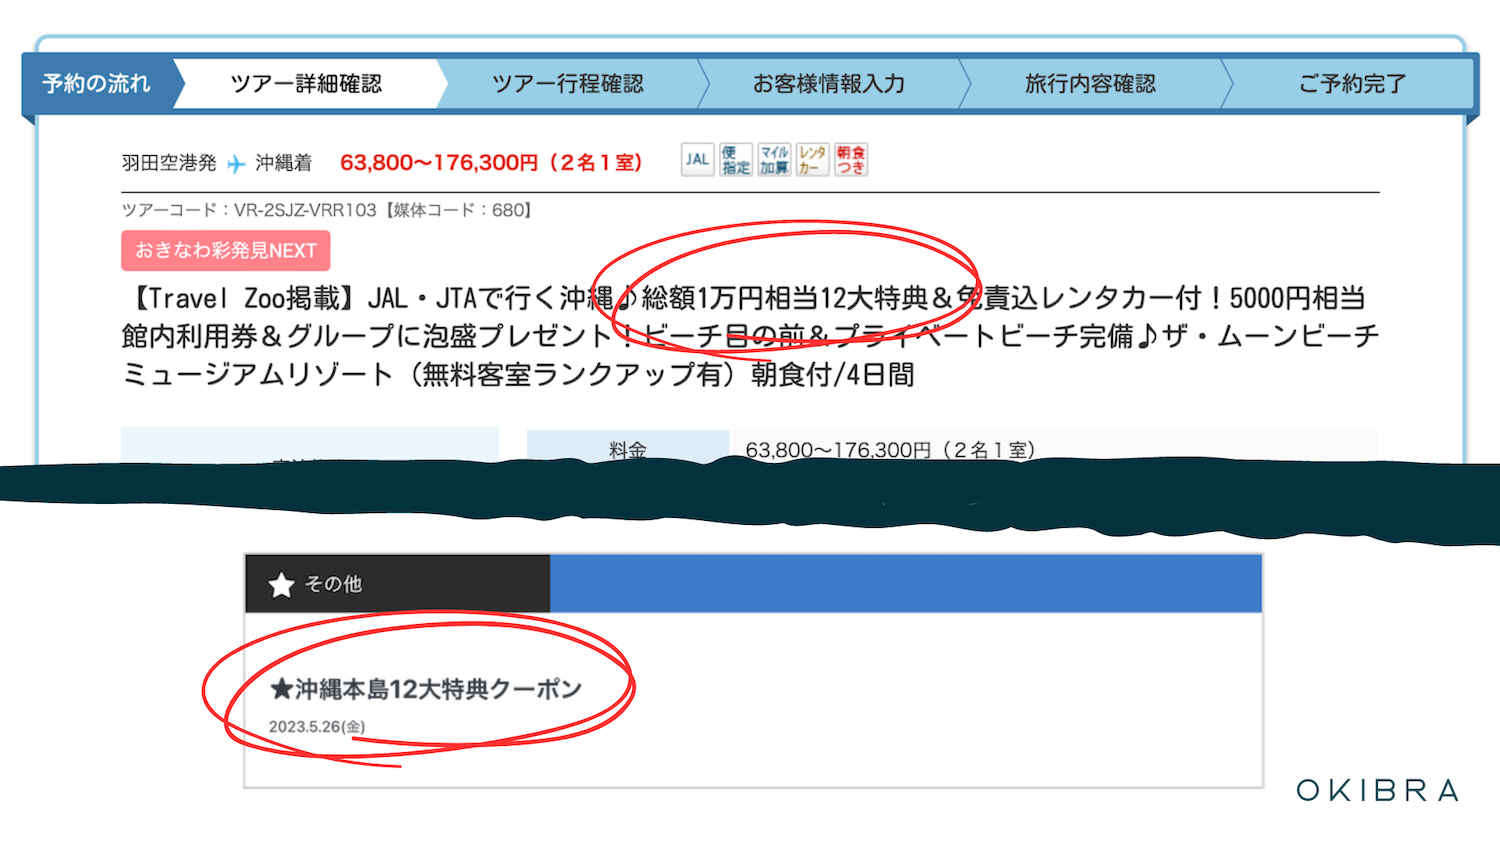
Task: Click the その他 section header
Action: point(397,584)
